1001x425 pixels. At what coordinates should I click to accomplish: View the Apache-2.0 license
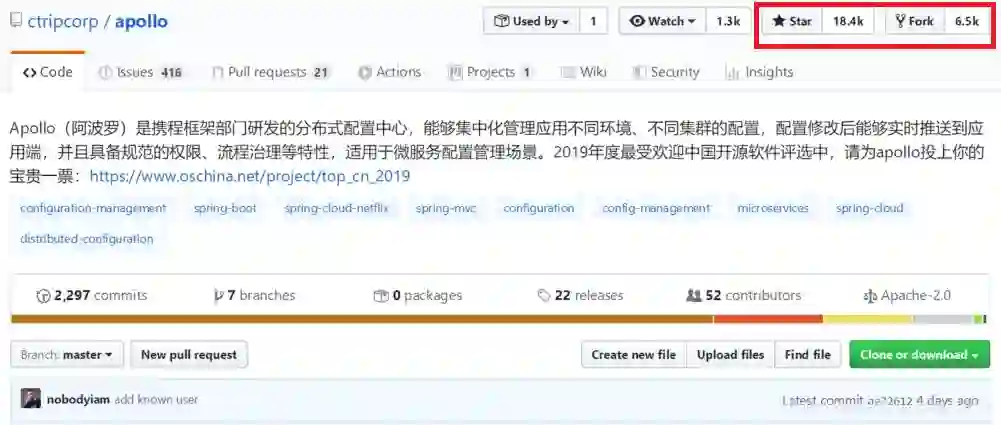(x=907, y=295)
